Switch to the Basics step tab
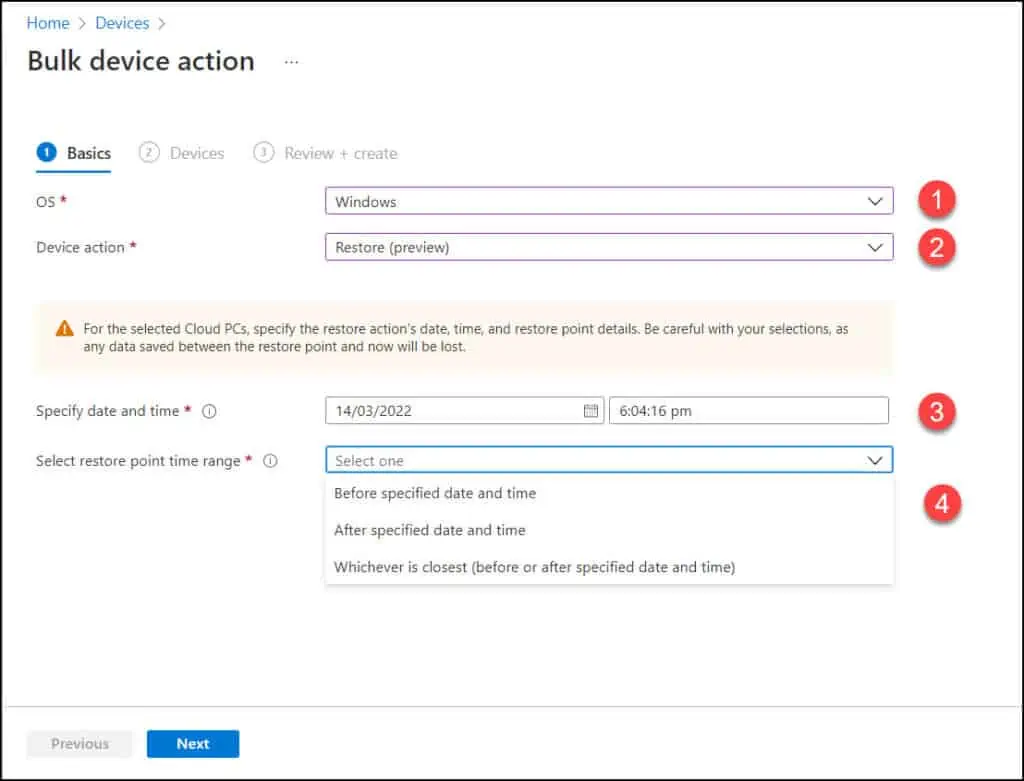The image size is (1024, 781). [74, 153]
